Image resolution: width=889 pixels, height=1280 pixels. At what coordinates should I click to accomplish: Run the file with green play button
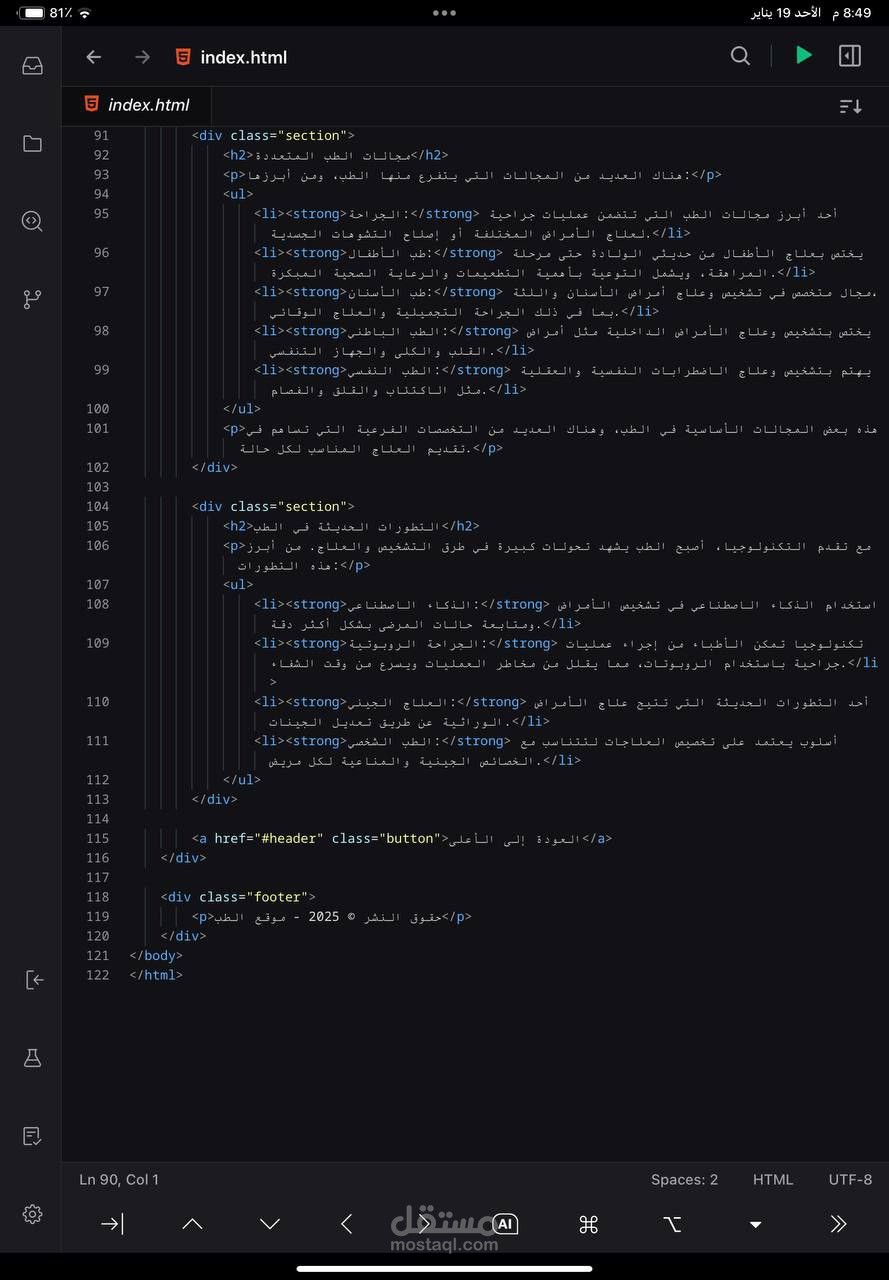point(803,56)
